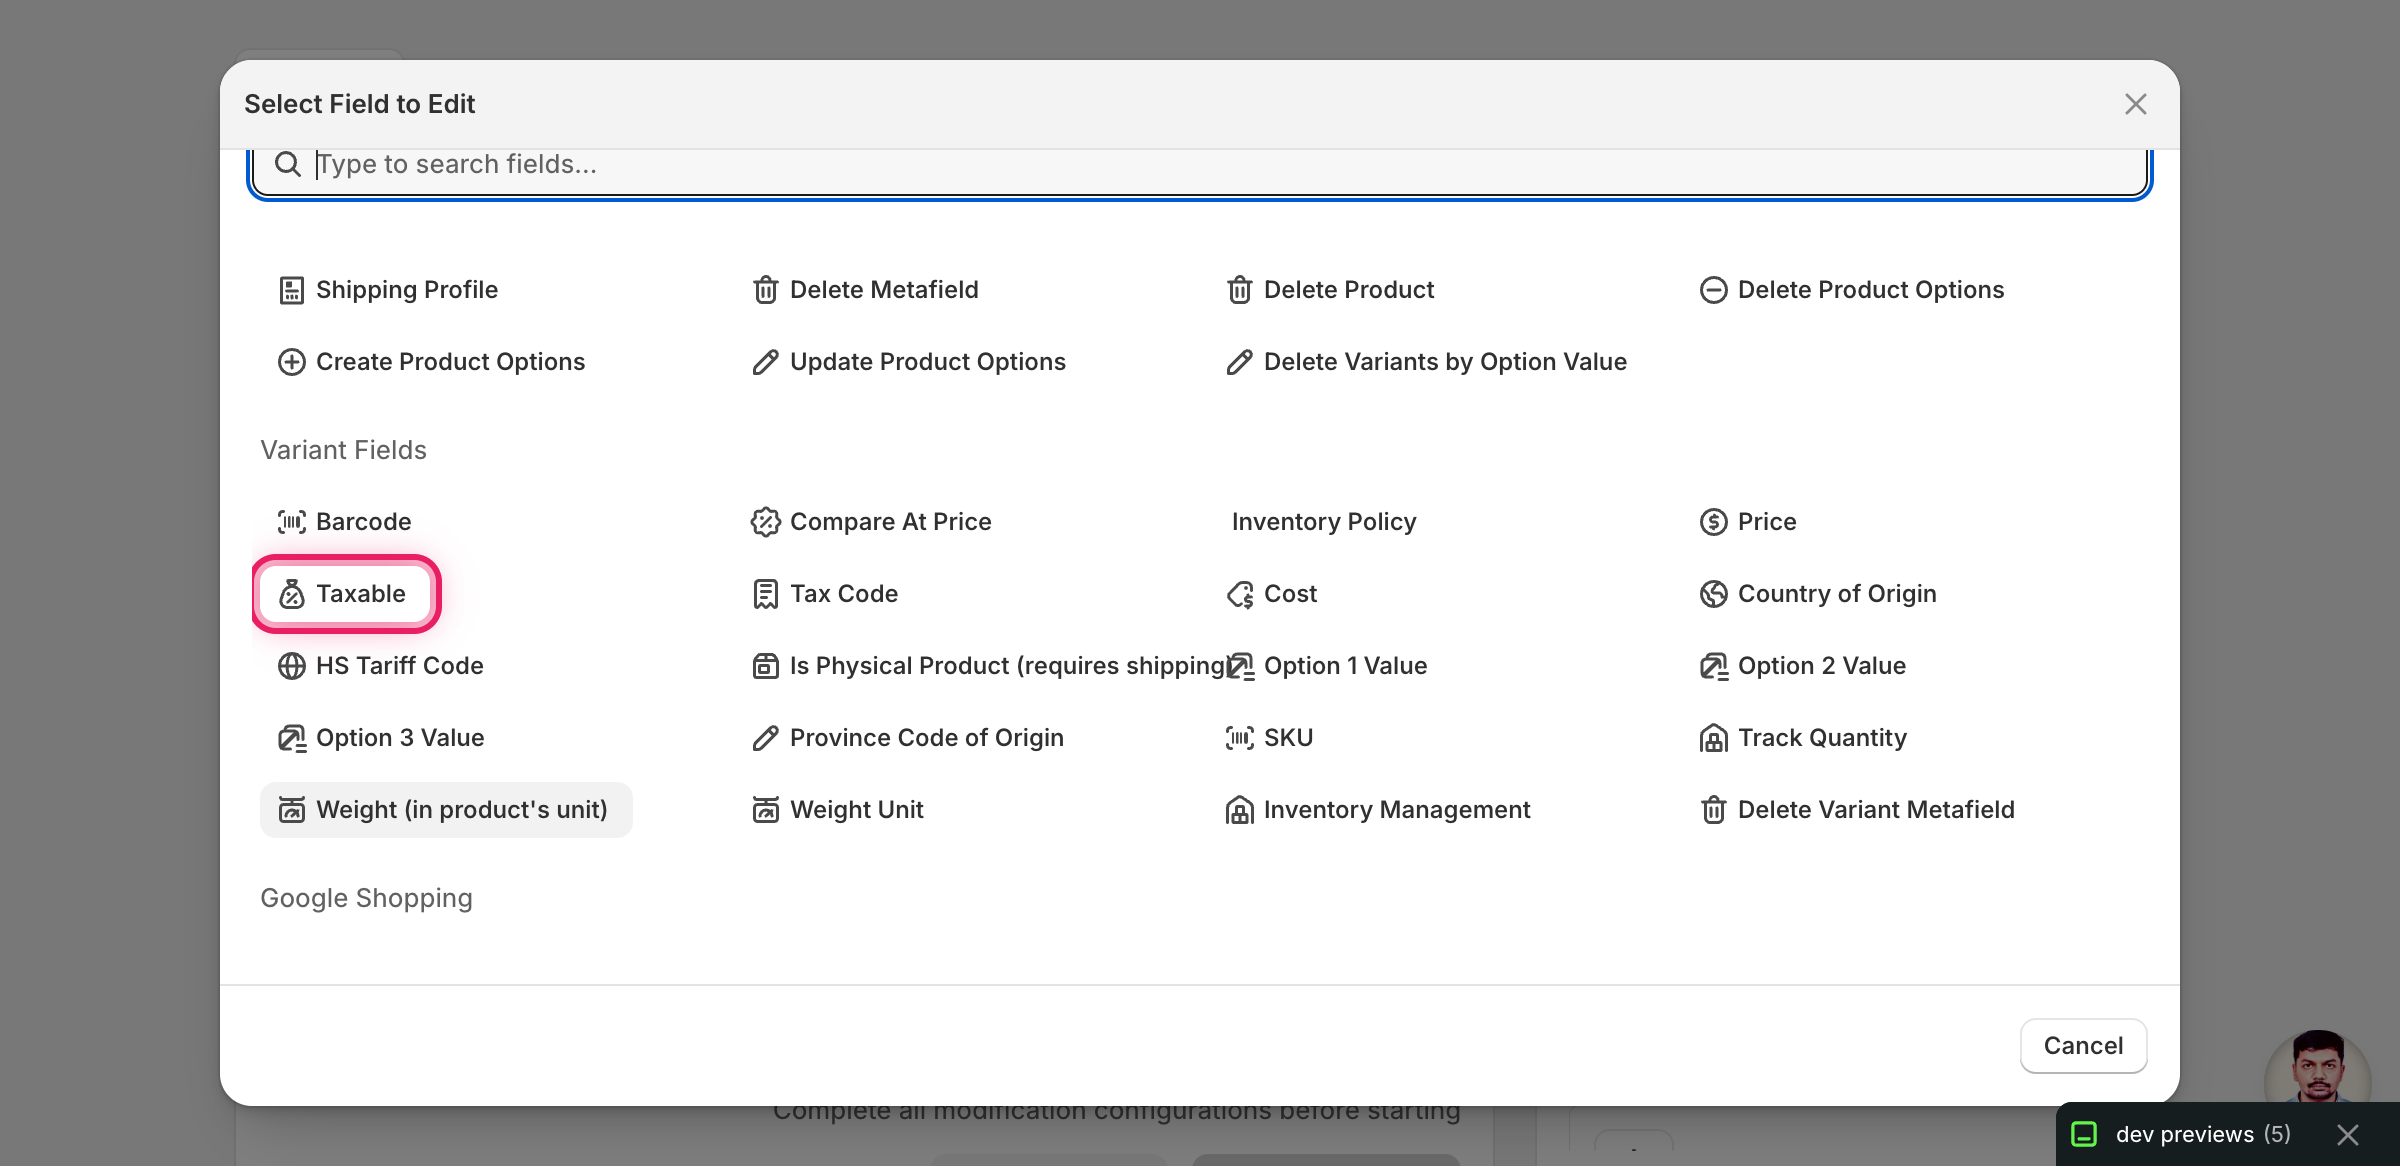This screenshot has width=2400, height=1166.
Task: Select the Price dollar icon
Action: tap(1713, 522)
